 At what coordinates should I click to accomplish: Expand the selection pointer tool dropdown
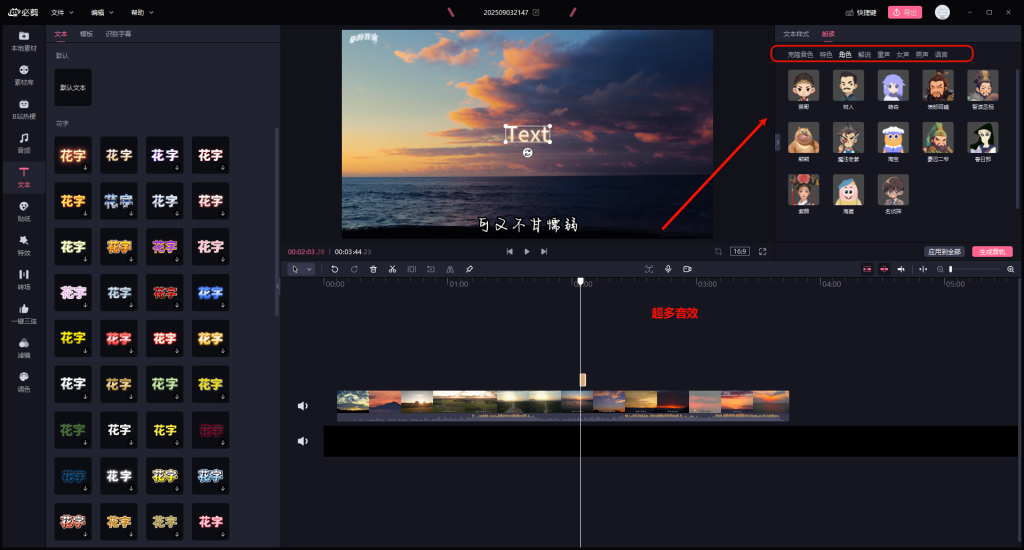309,269
